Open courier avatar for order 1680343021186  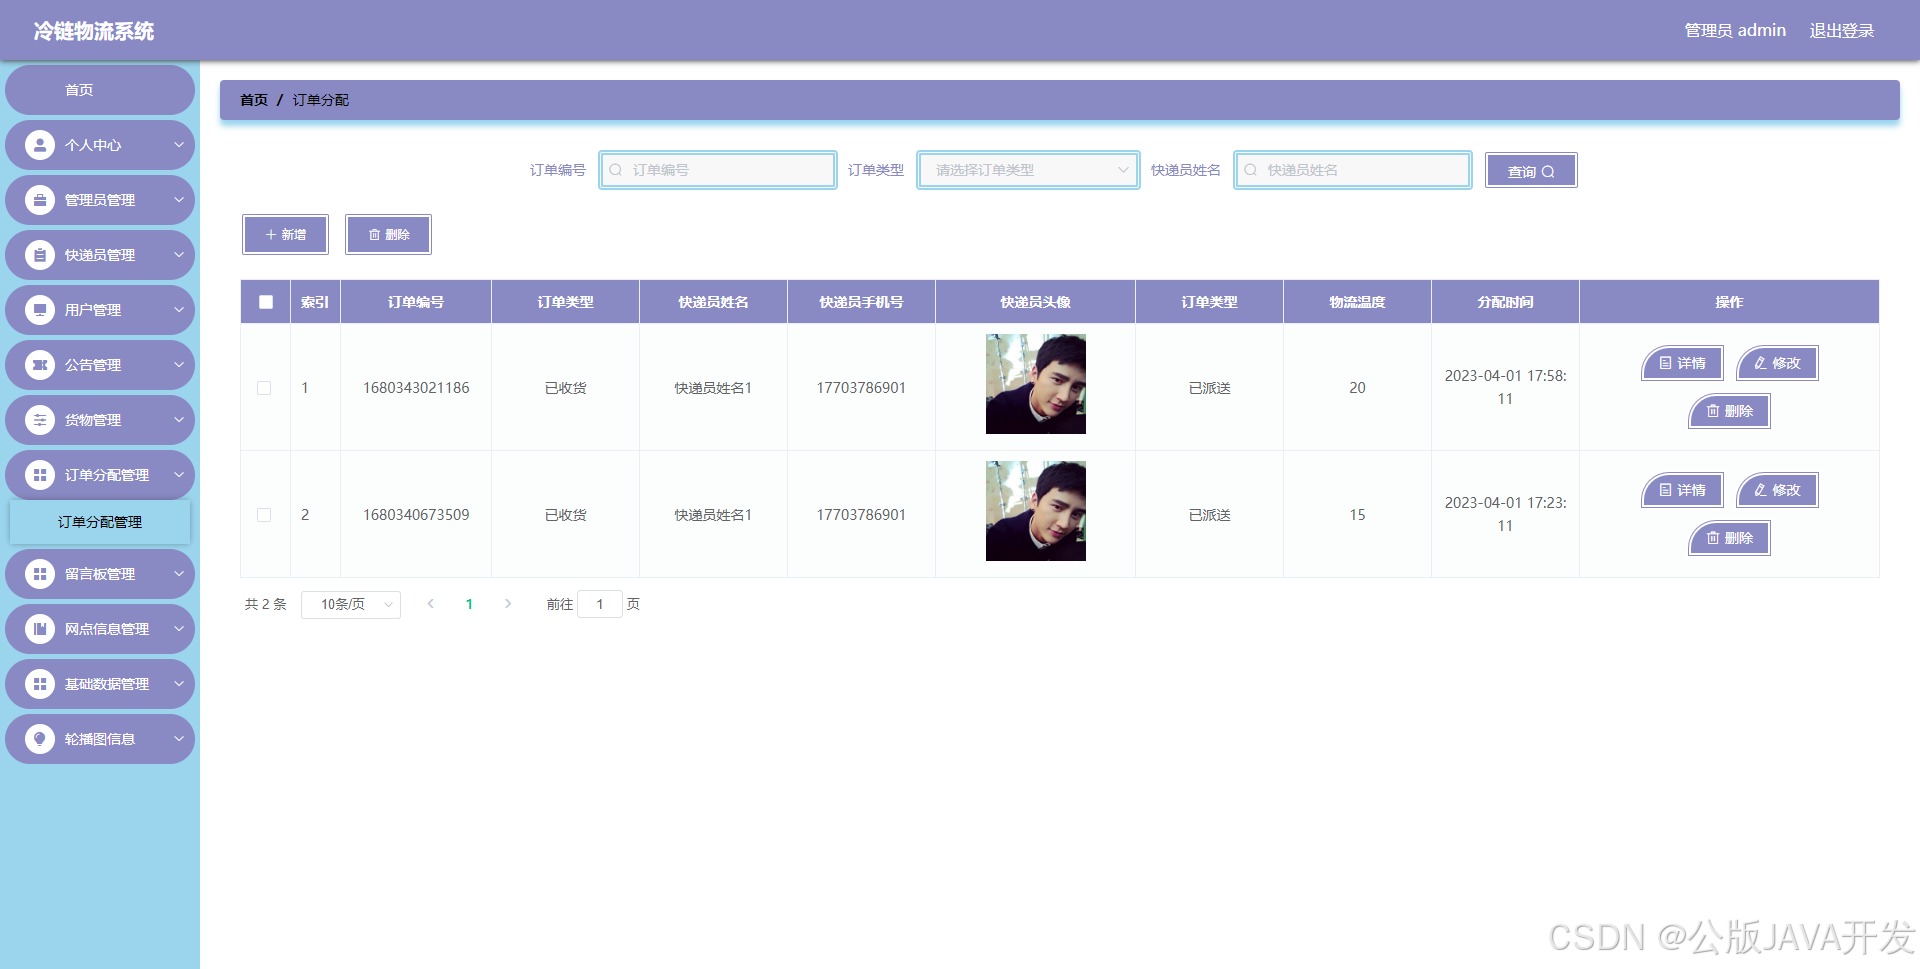point(1036,384)
